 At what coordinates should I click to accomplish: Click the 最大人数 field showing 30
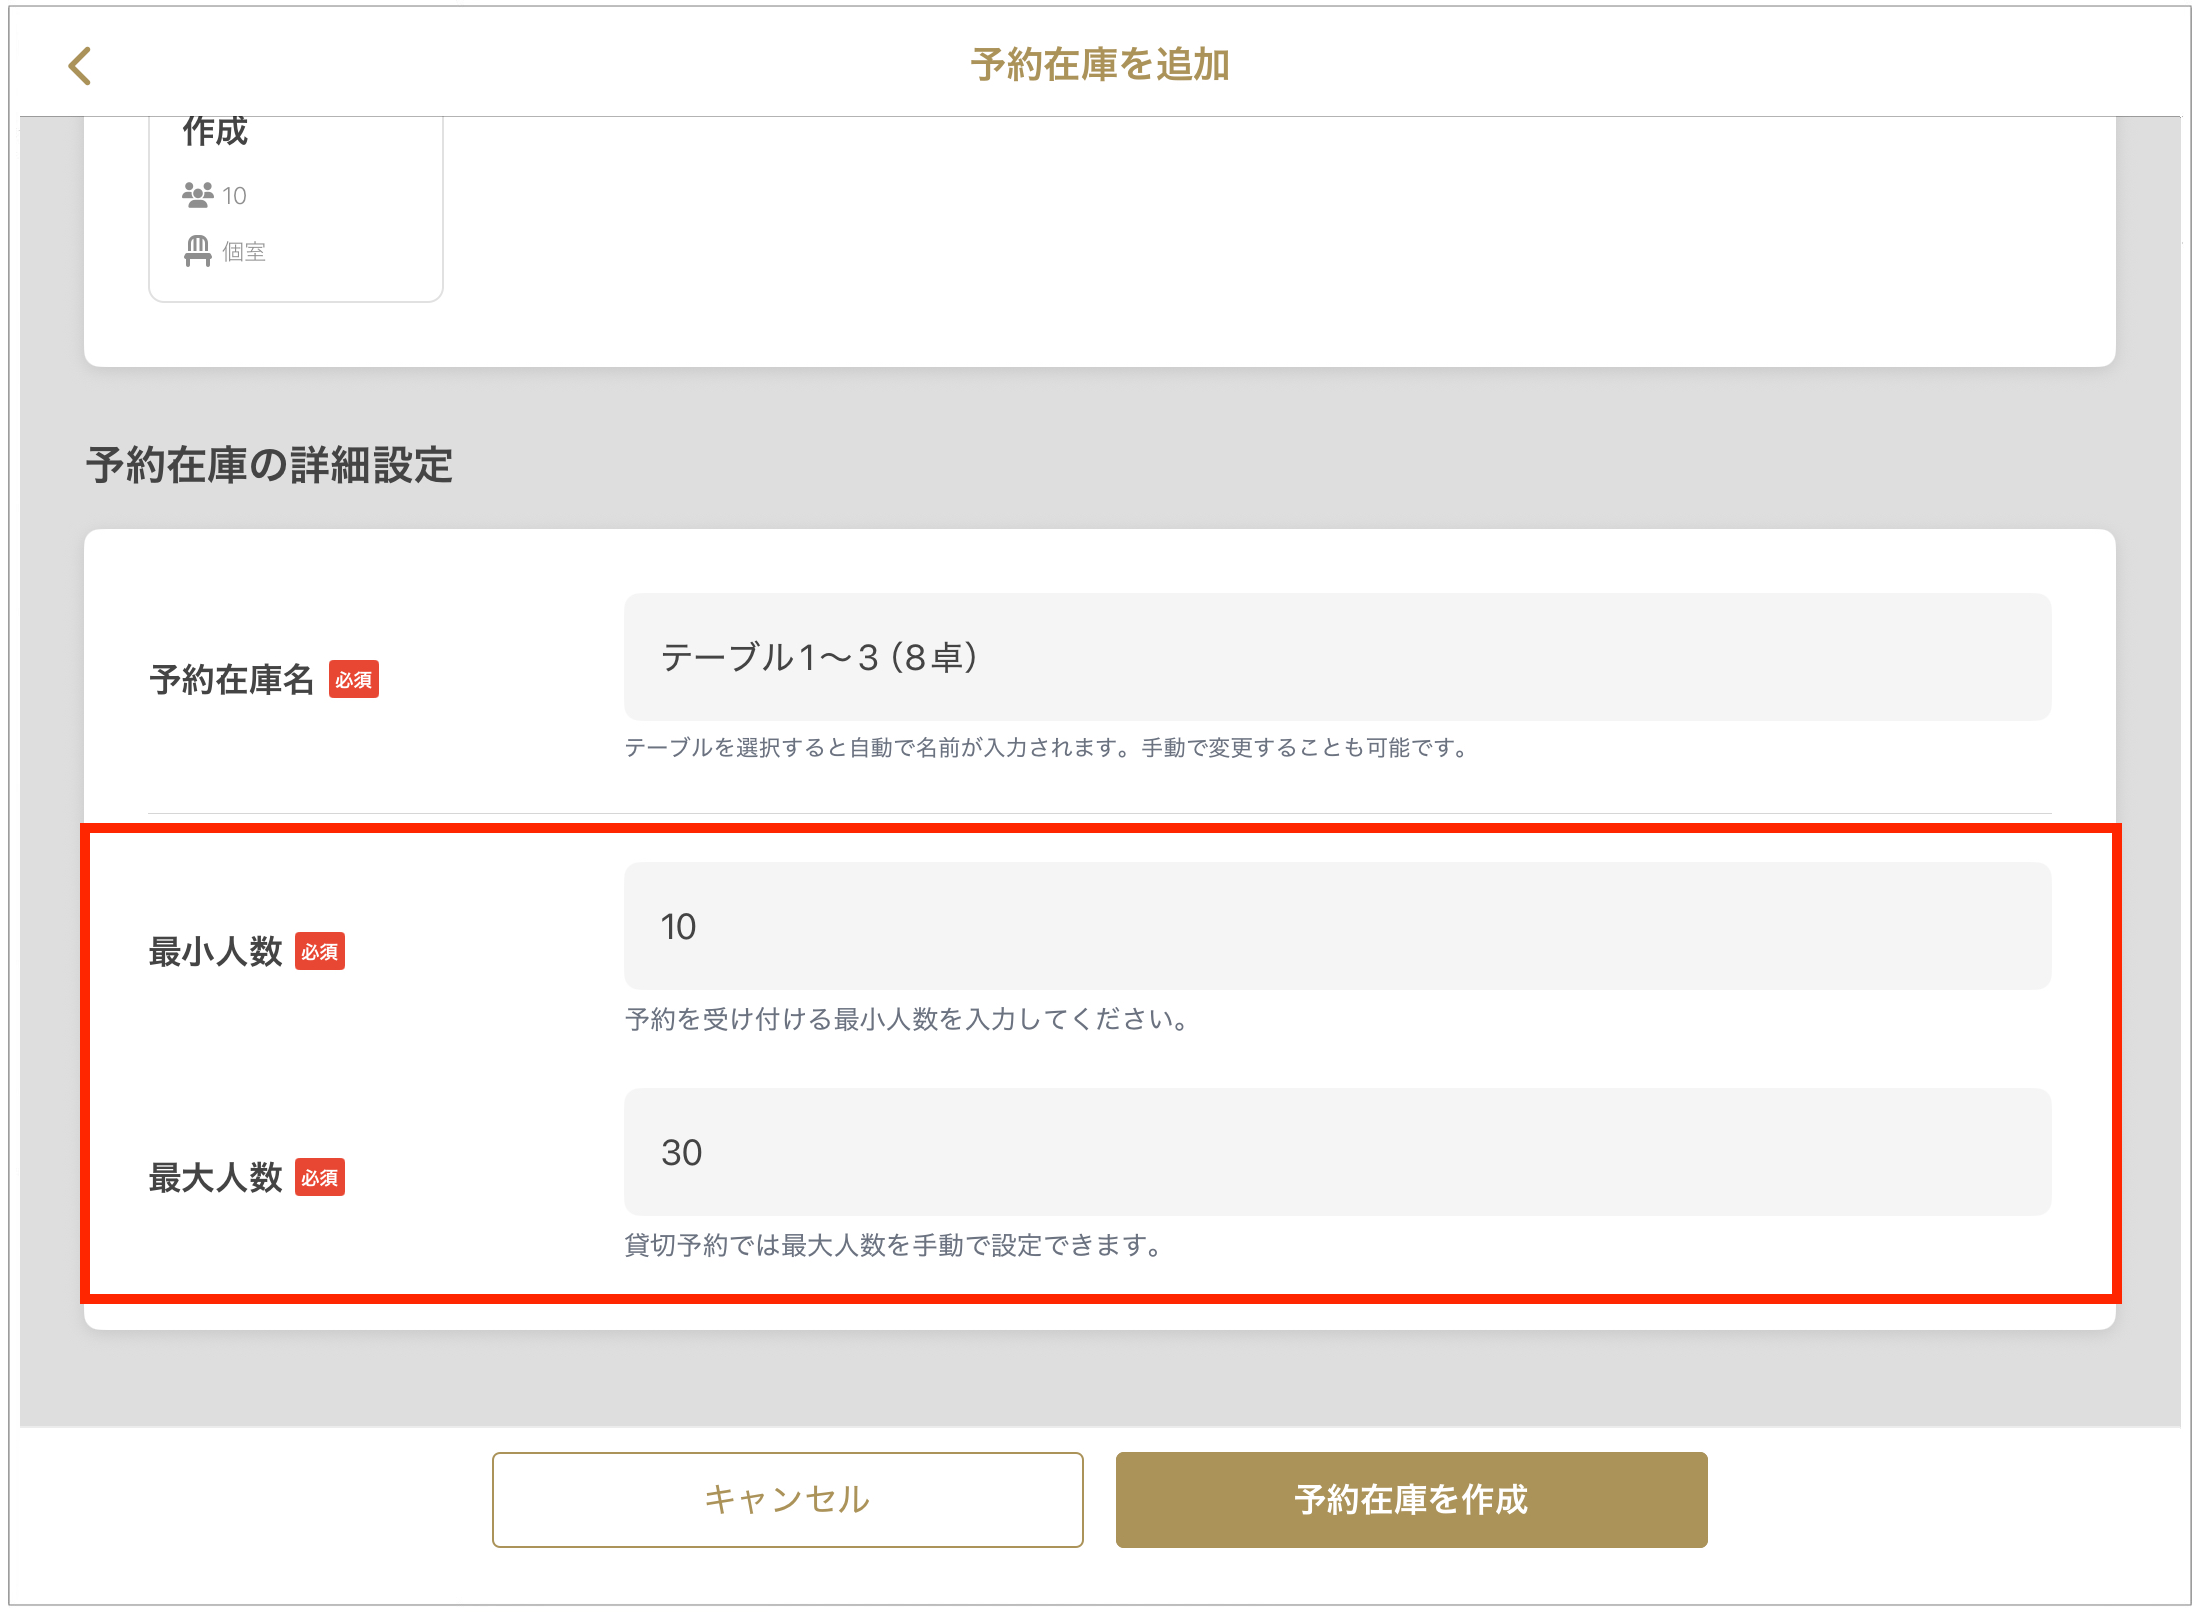(1337, 1152)
